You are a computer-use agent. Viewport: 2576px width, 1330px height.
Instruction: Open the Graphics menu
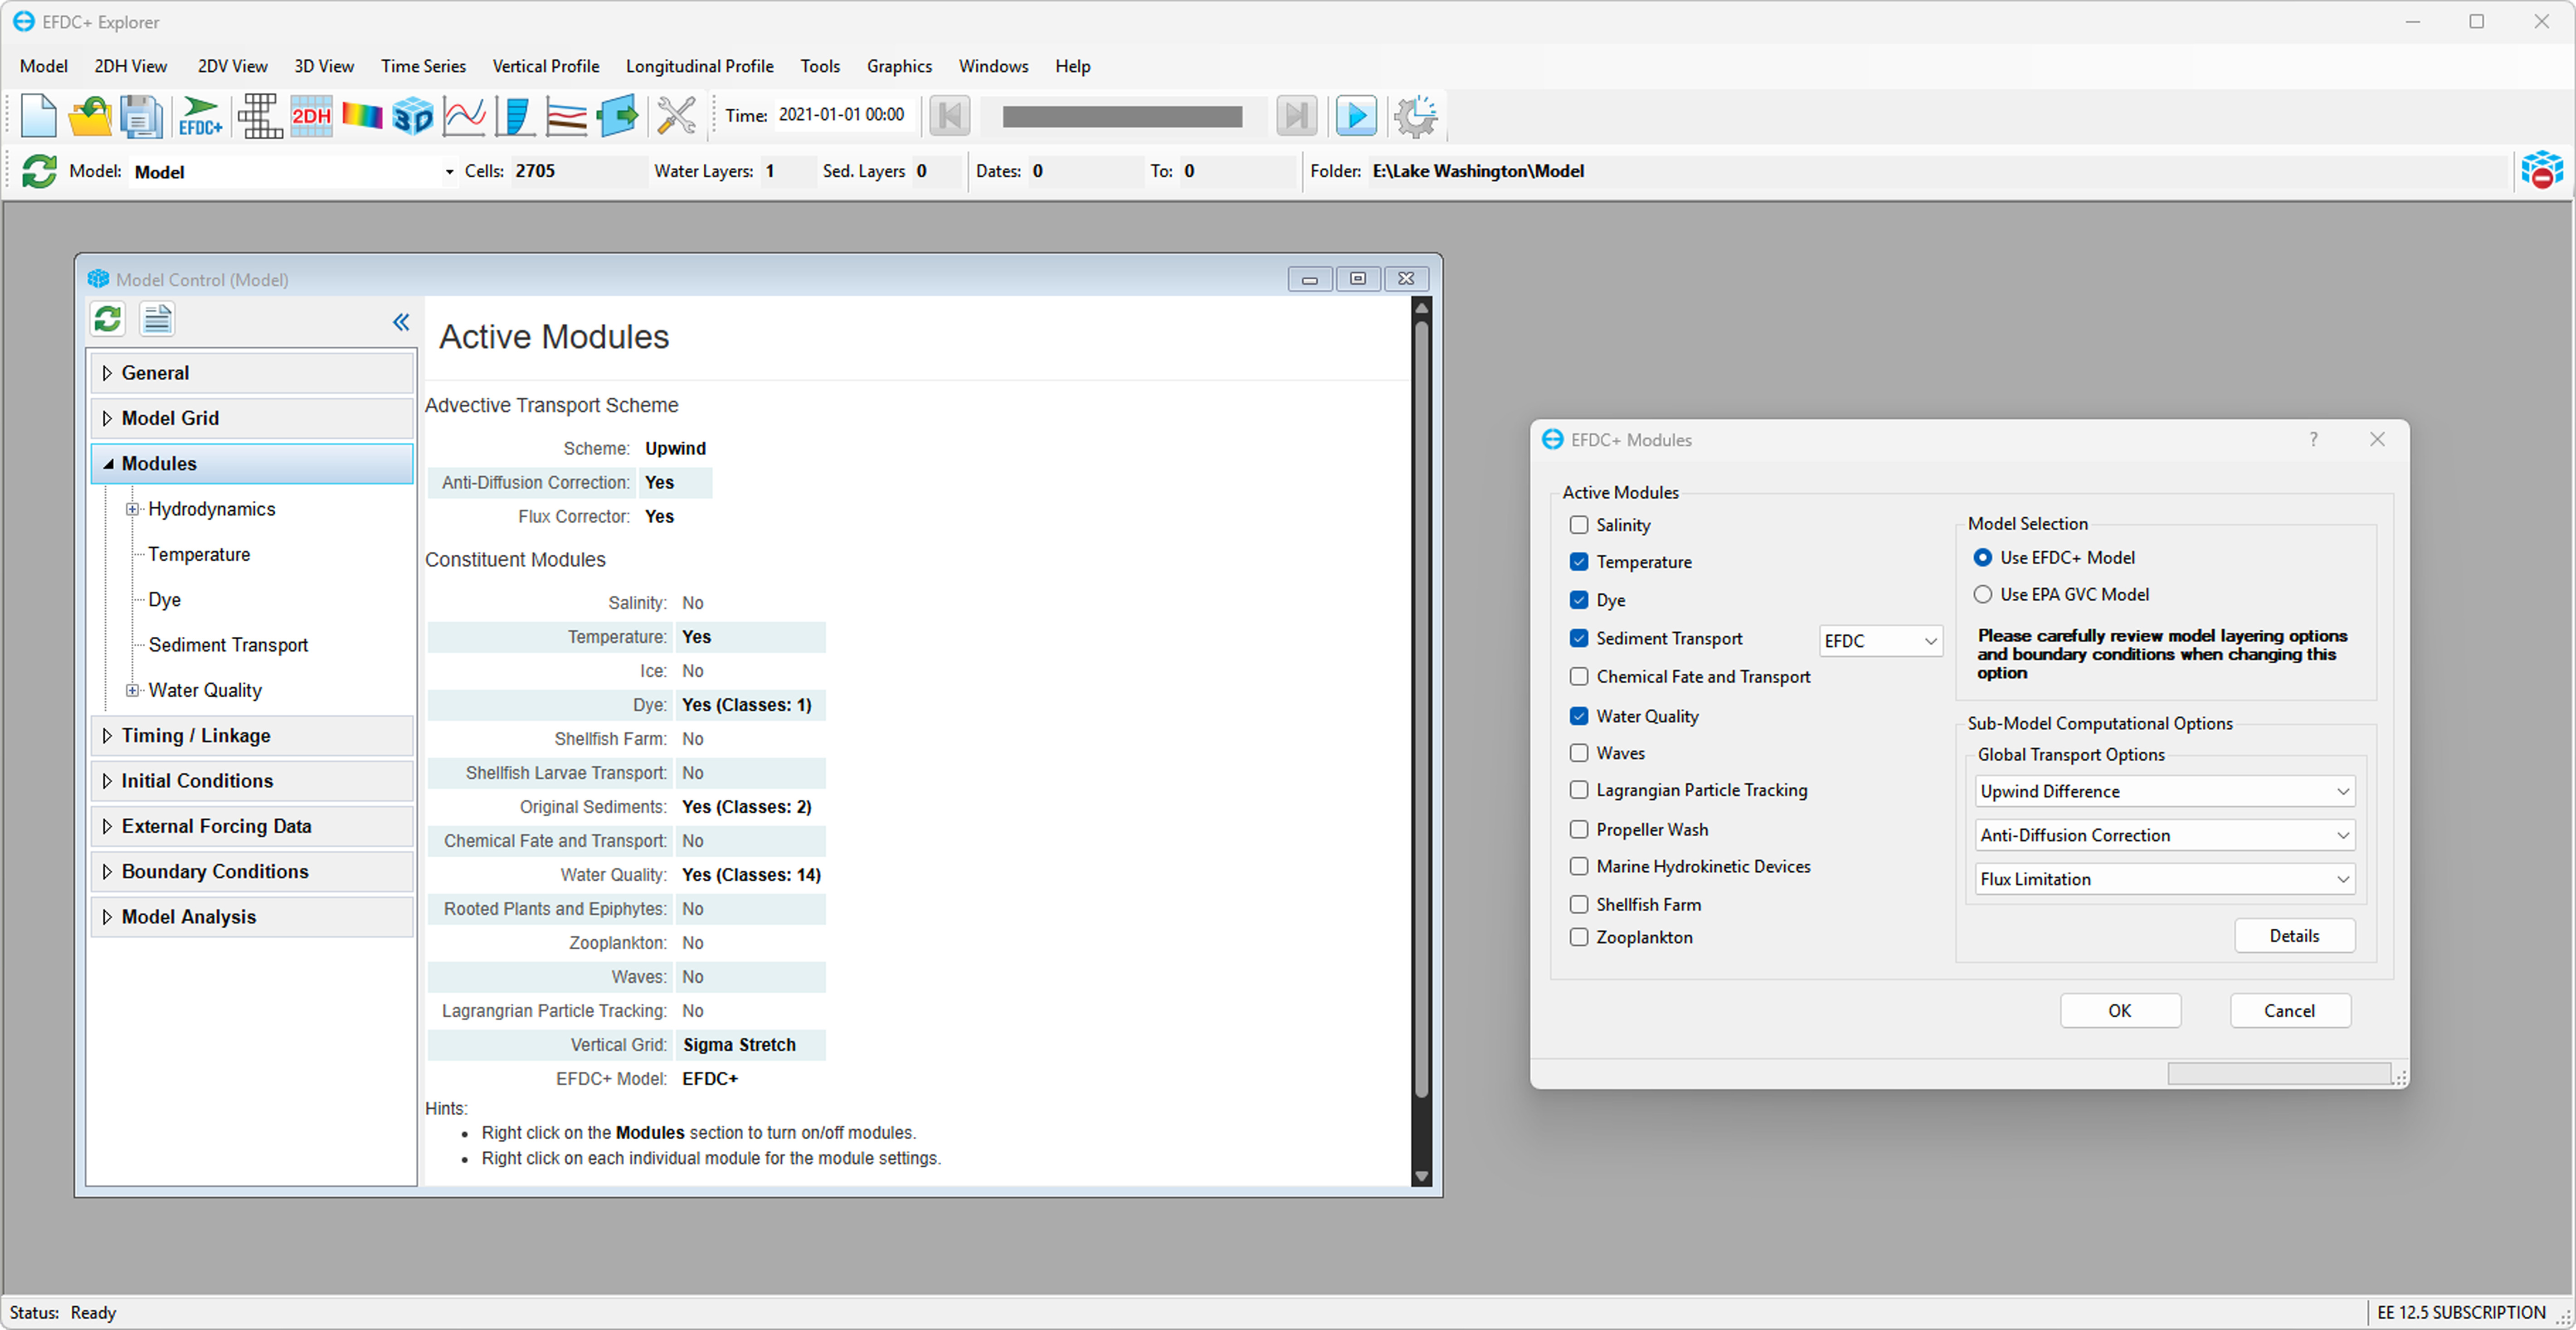pyautogui.click(x=899, y=66)
